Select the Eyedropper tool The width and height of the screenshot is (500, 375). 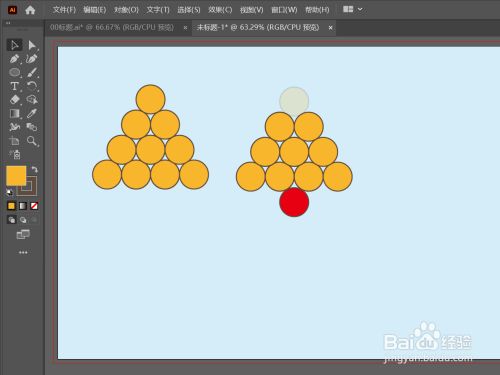click(x=32, y=113)
